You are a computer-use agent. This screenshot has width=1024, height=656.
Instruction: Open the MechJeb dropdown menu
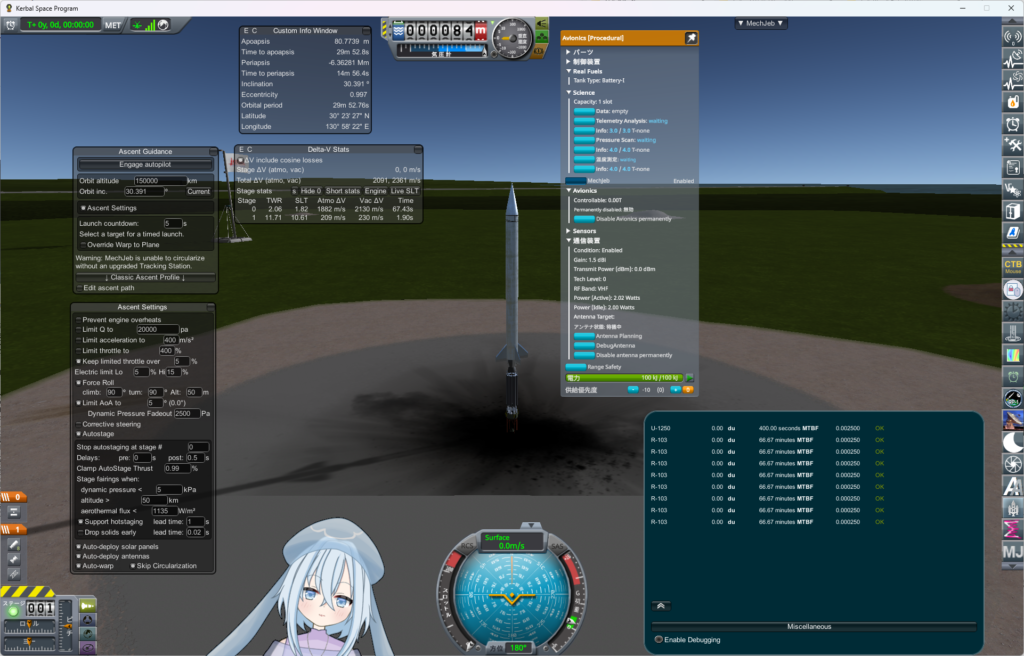pos(761,23)
